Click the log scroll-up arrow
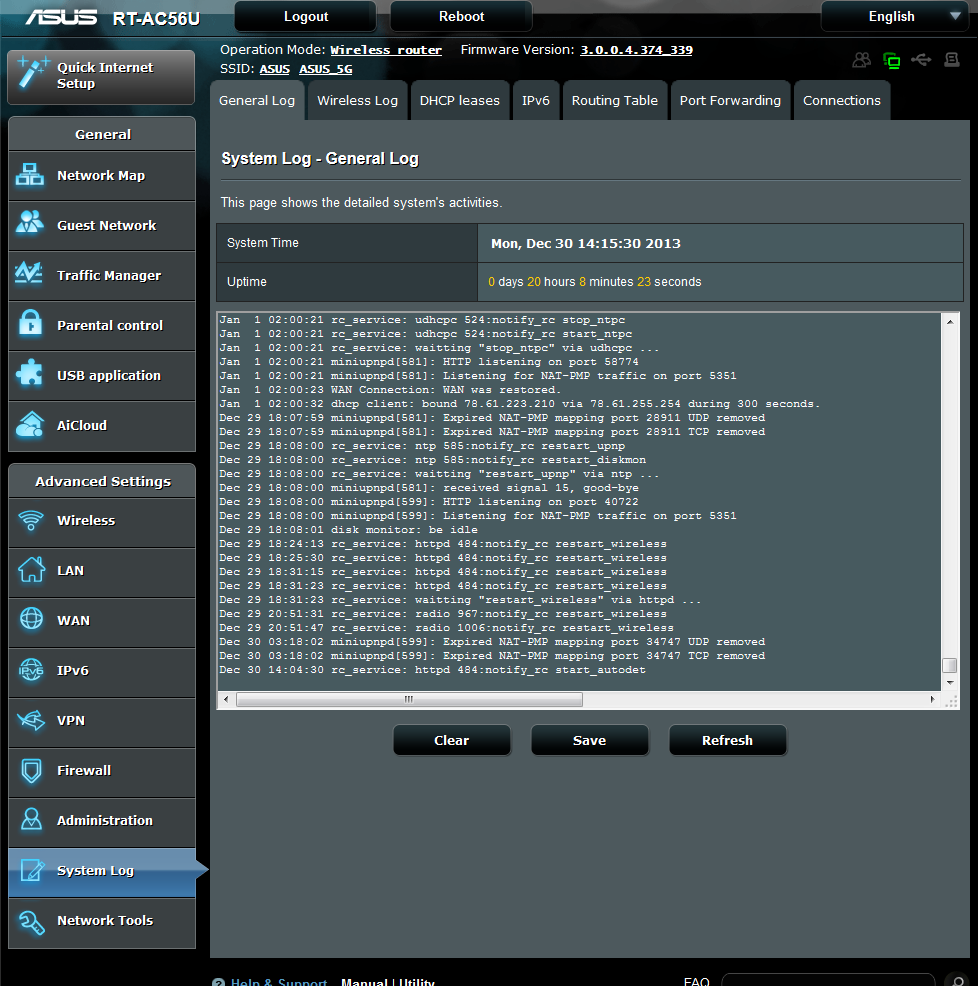 [950, 321]
